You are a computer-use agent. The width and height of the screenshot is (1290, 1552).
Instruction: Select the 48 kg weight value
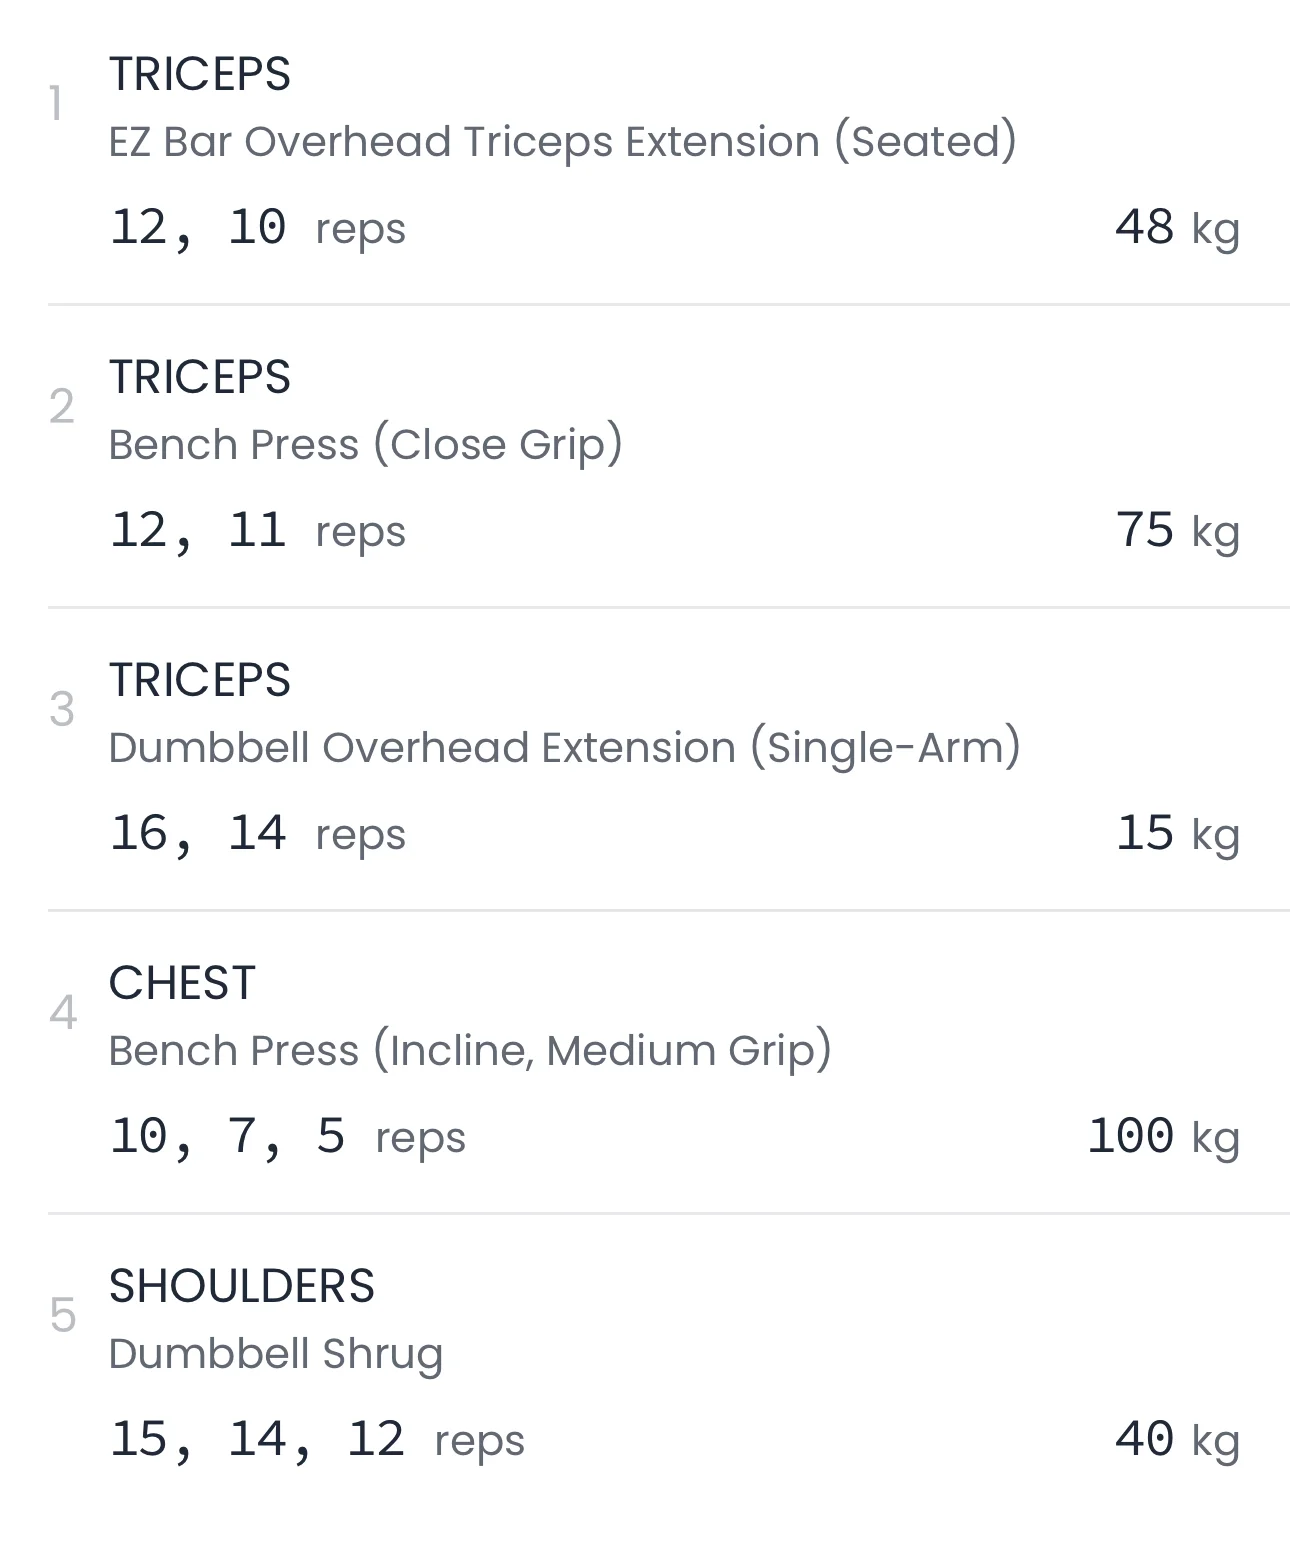1176,228
